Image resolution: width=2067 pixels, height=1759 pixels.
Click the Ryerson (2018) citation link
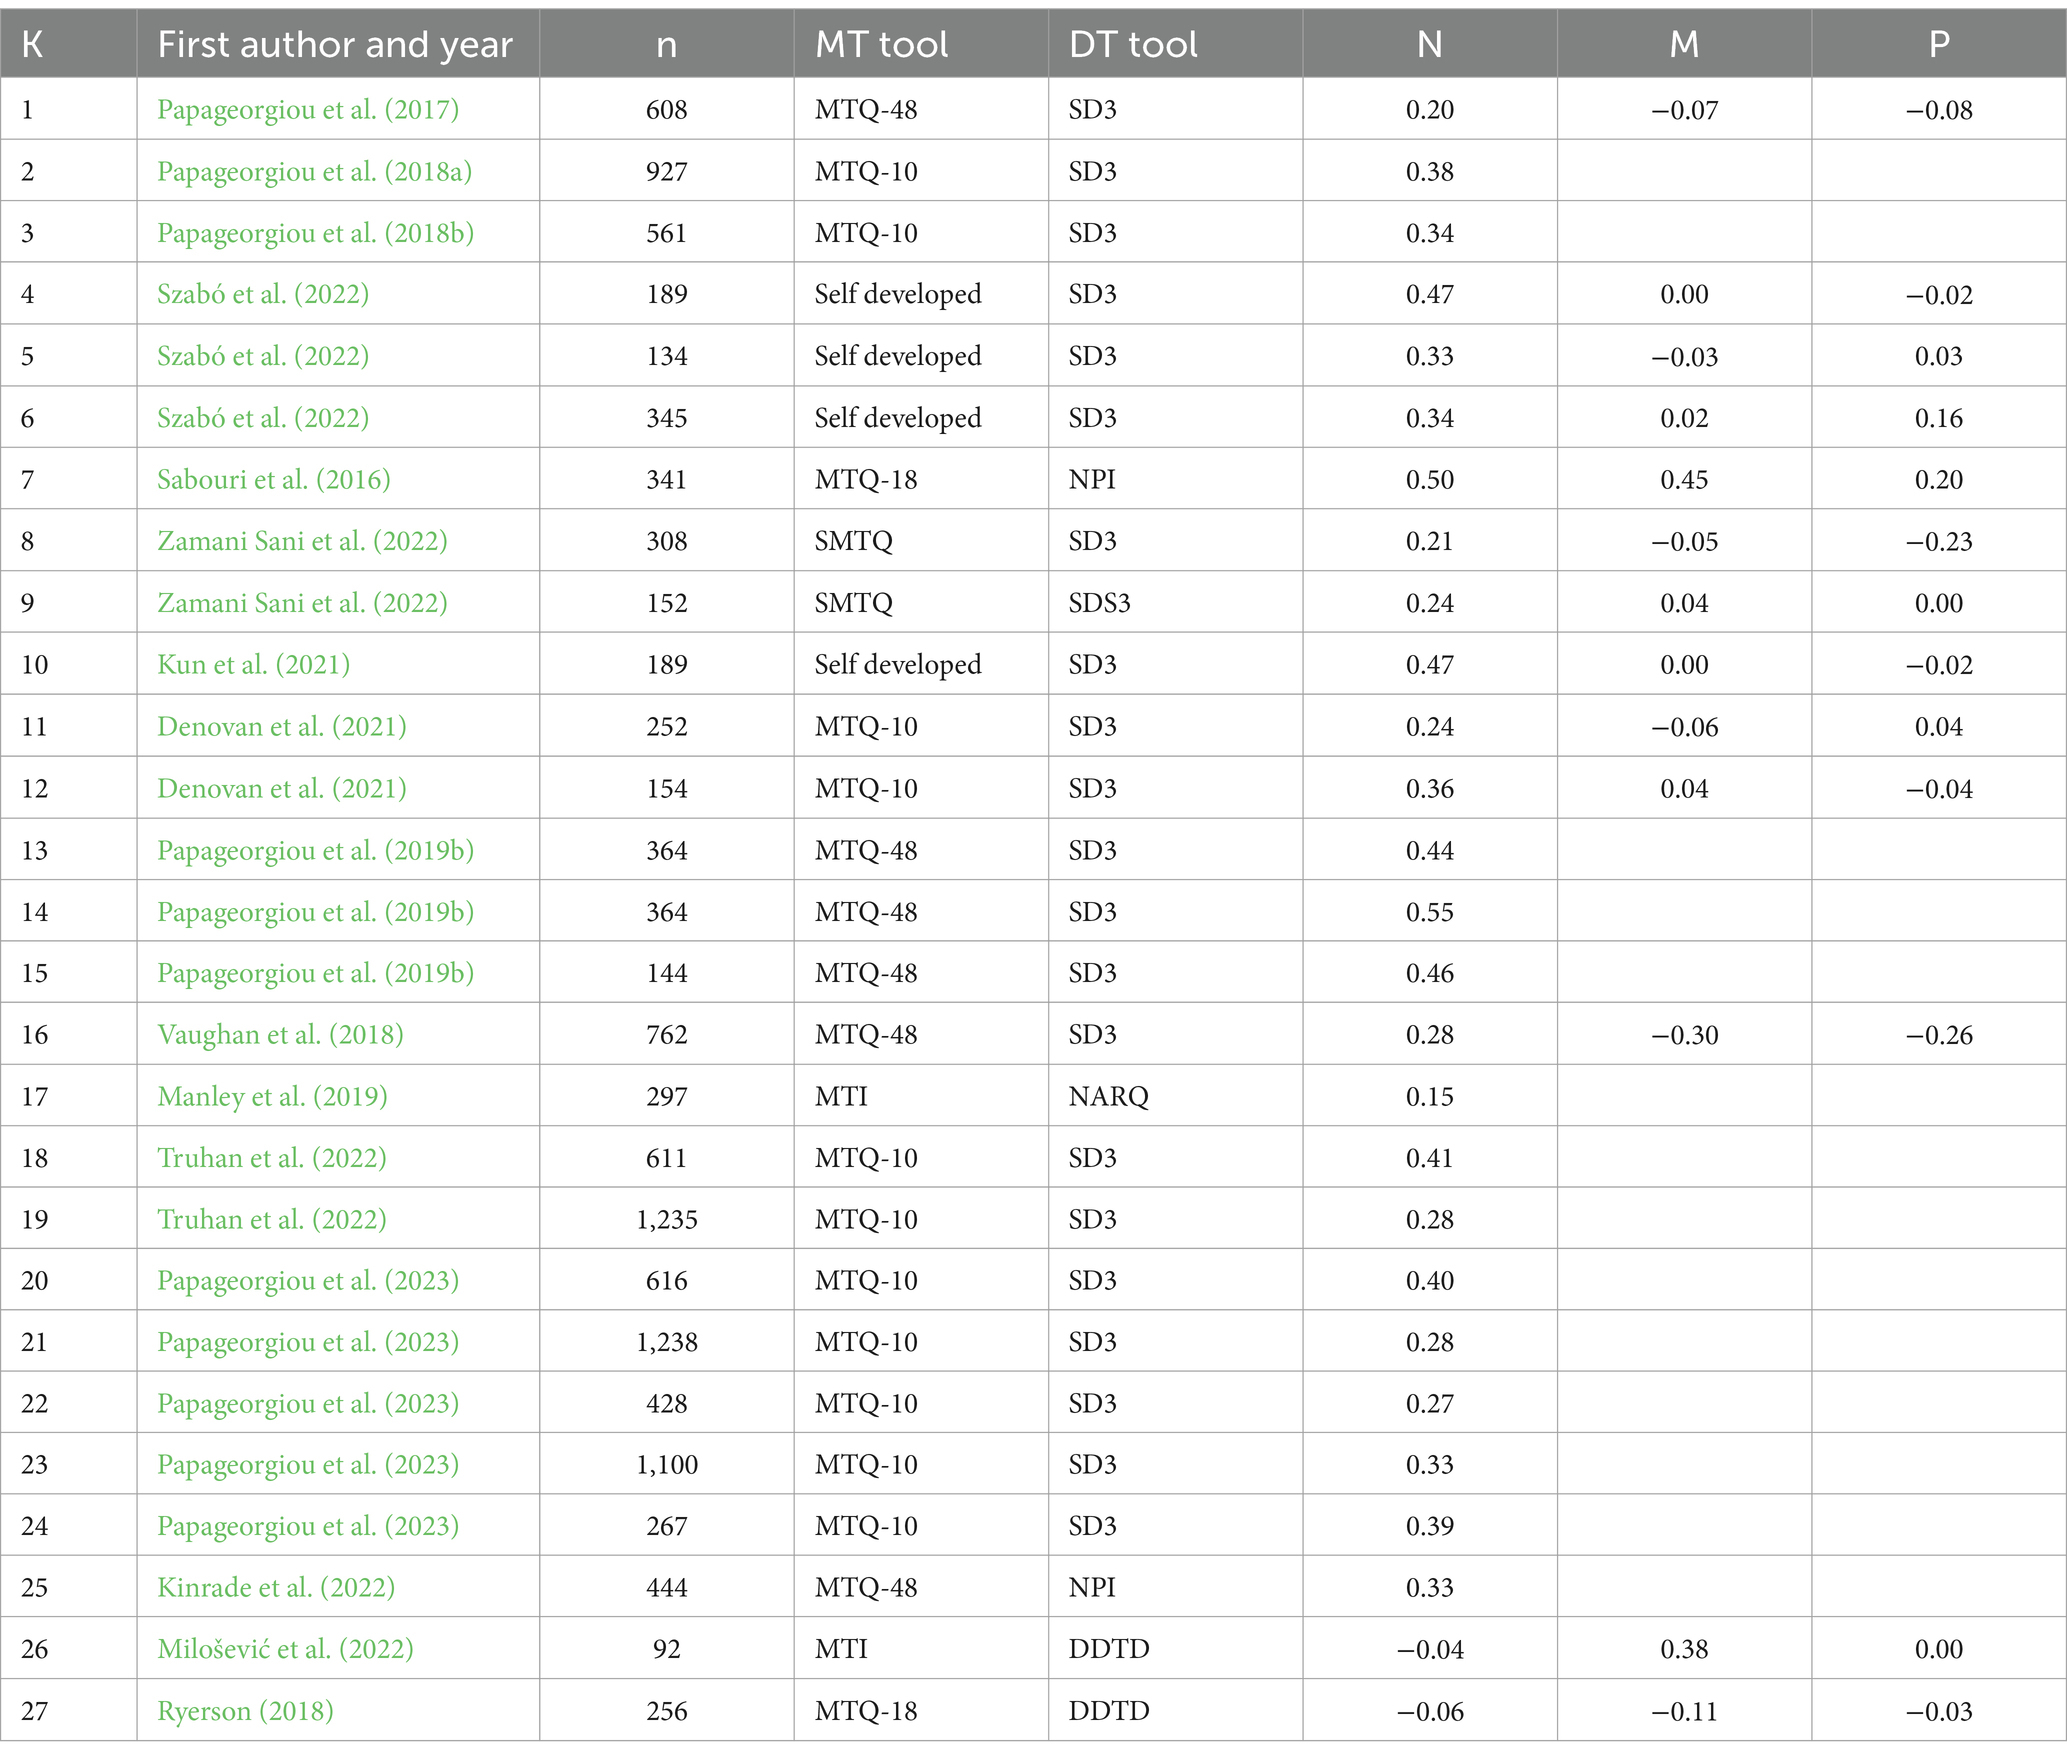pos(245,1711)
